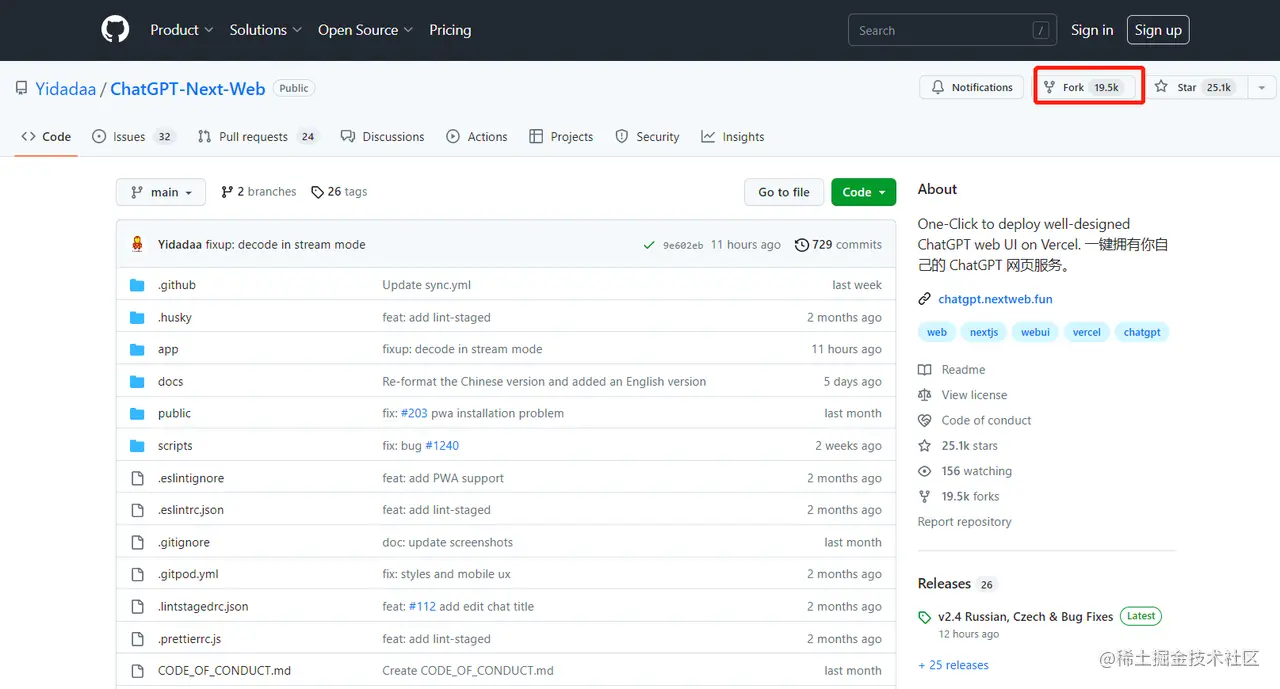This screenshot has height=689, width=1280.
Task: Click the public folder icon
Action: pos(138,413)
